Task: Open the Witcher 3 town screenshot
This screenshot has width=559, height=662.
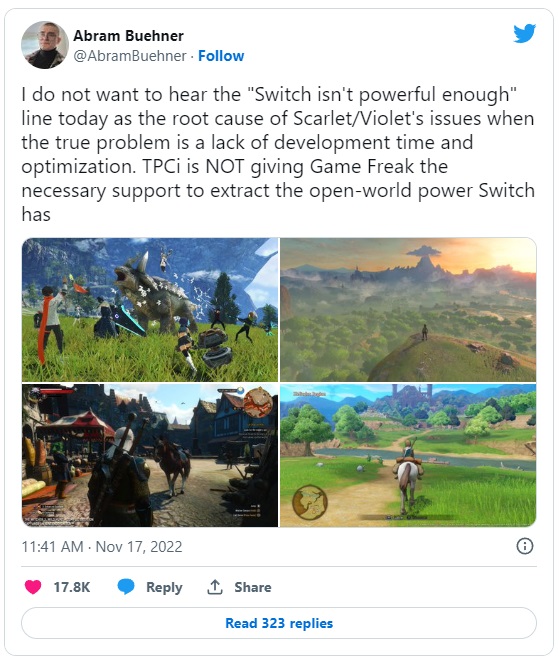Action: click(x=150, y=455)
